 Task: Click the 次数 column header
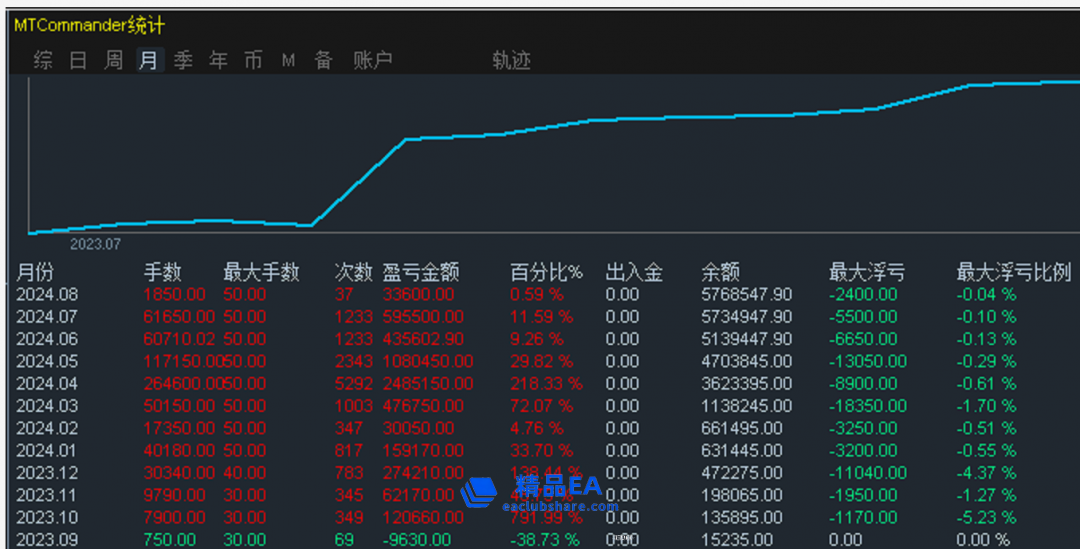point(353,273)
